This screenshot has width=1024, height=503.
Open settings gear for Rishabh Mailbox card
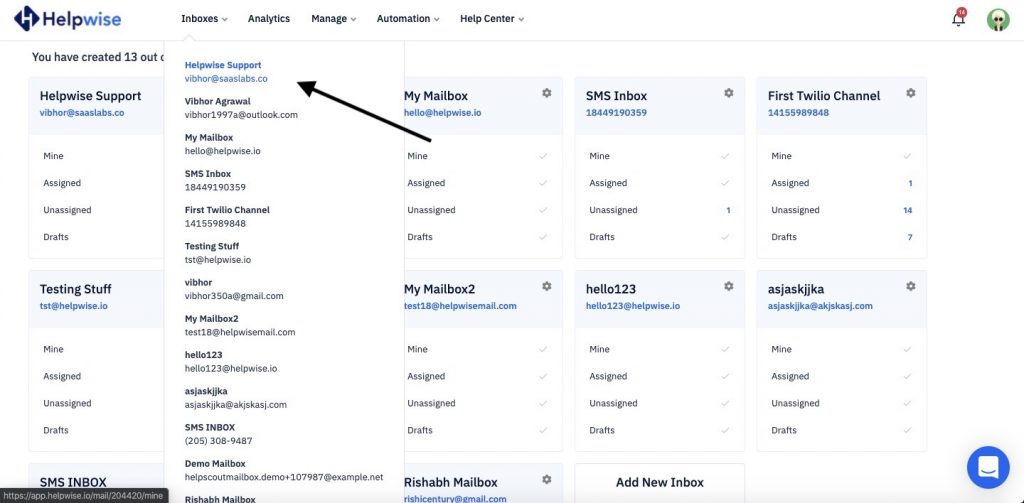547,479
